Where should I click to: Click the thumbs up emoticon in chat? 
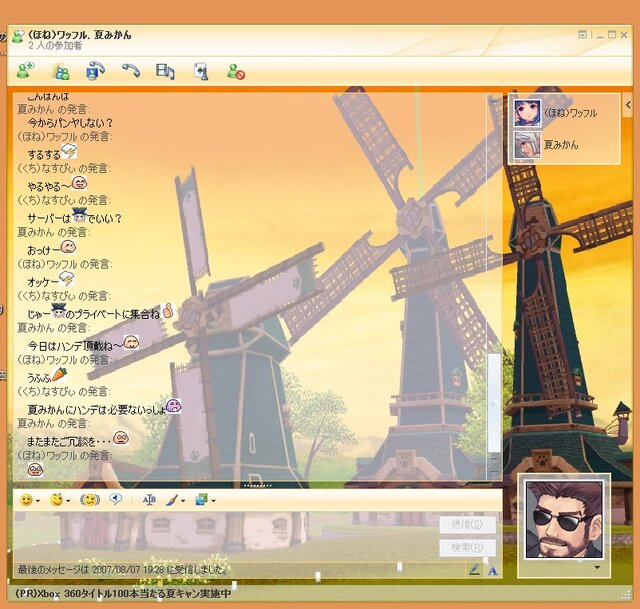pos(167,311)
